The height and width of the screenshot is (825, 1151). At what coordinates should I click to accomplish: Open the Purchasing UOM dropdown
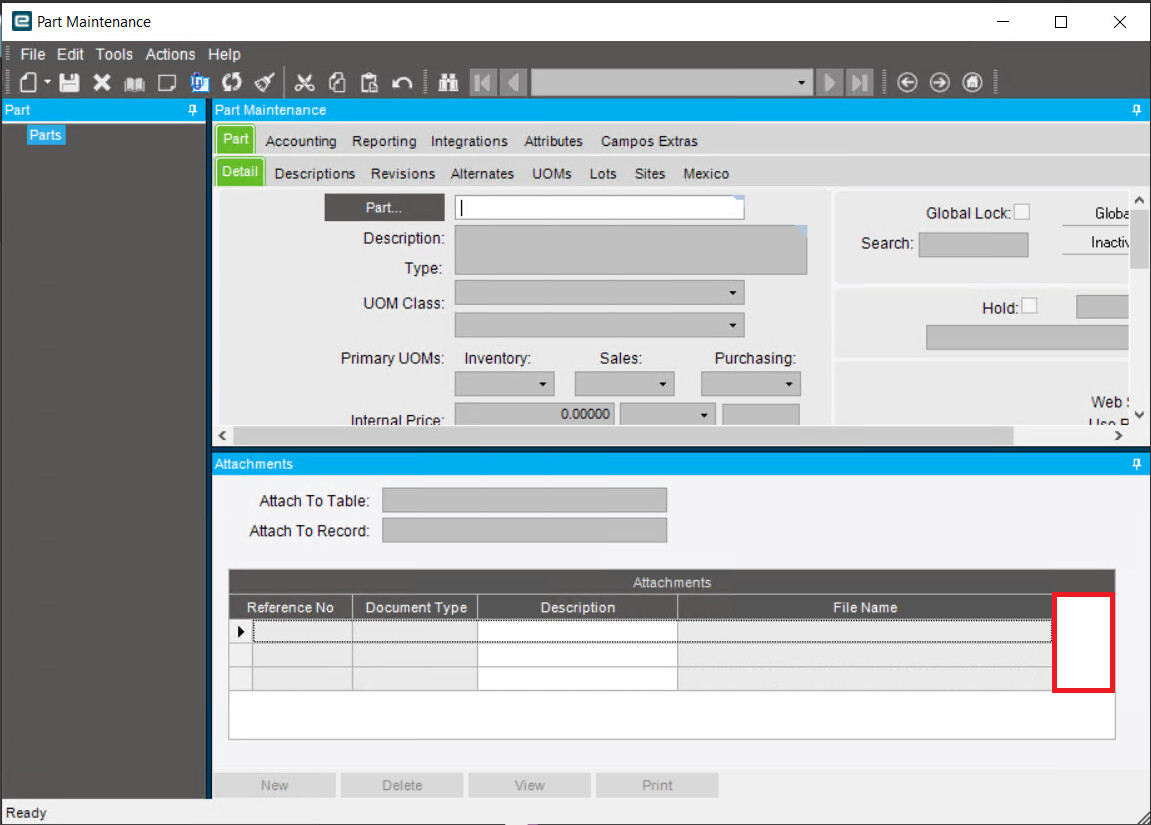coord(789,384)
